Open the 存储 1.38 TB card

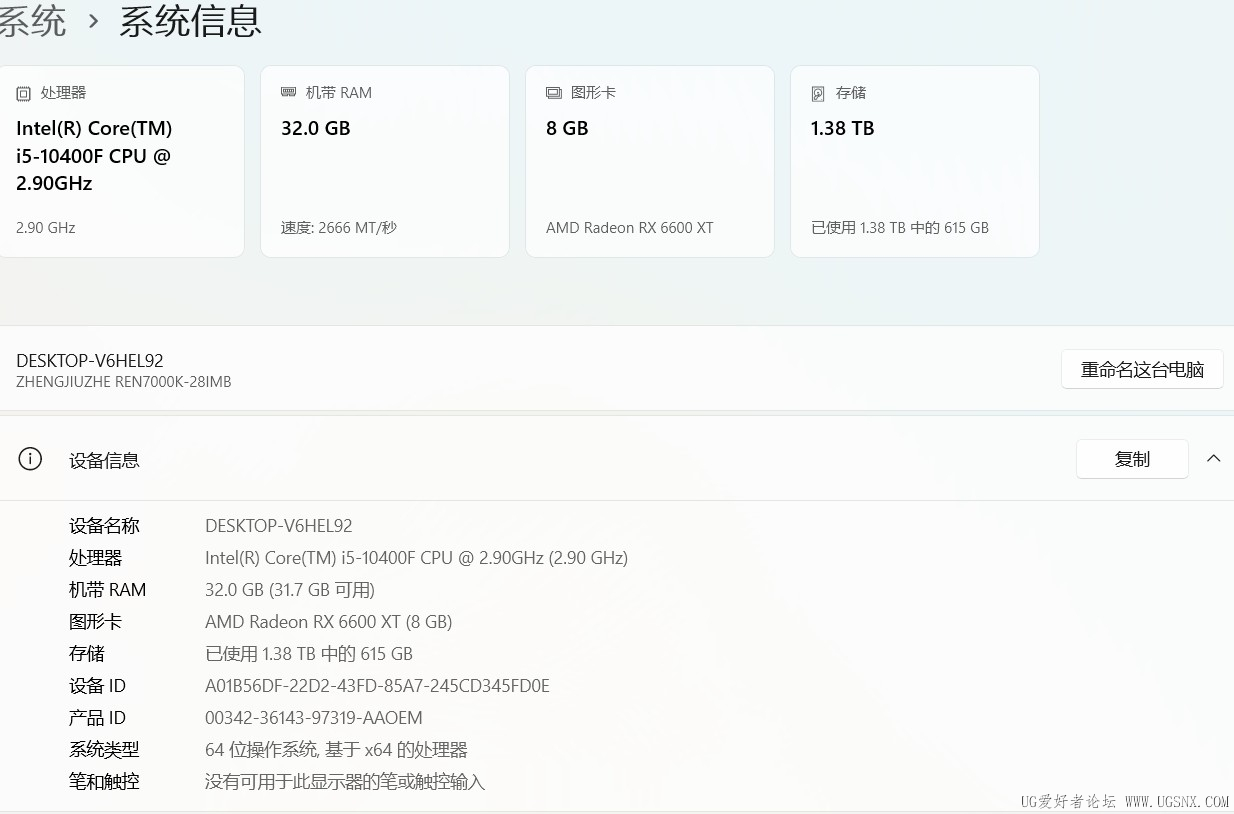pos(915,161)
